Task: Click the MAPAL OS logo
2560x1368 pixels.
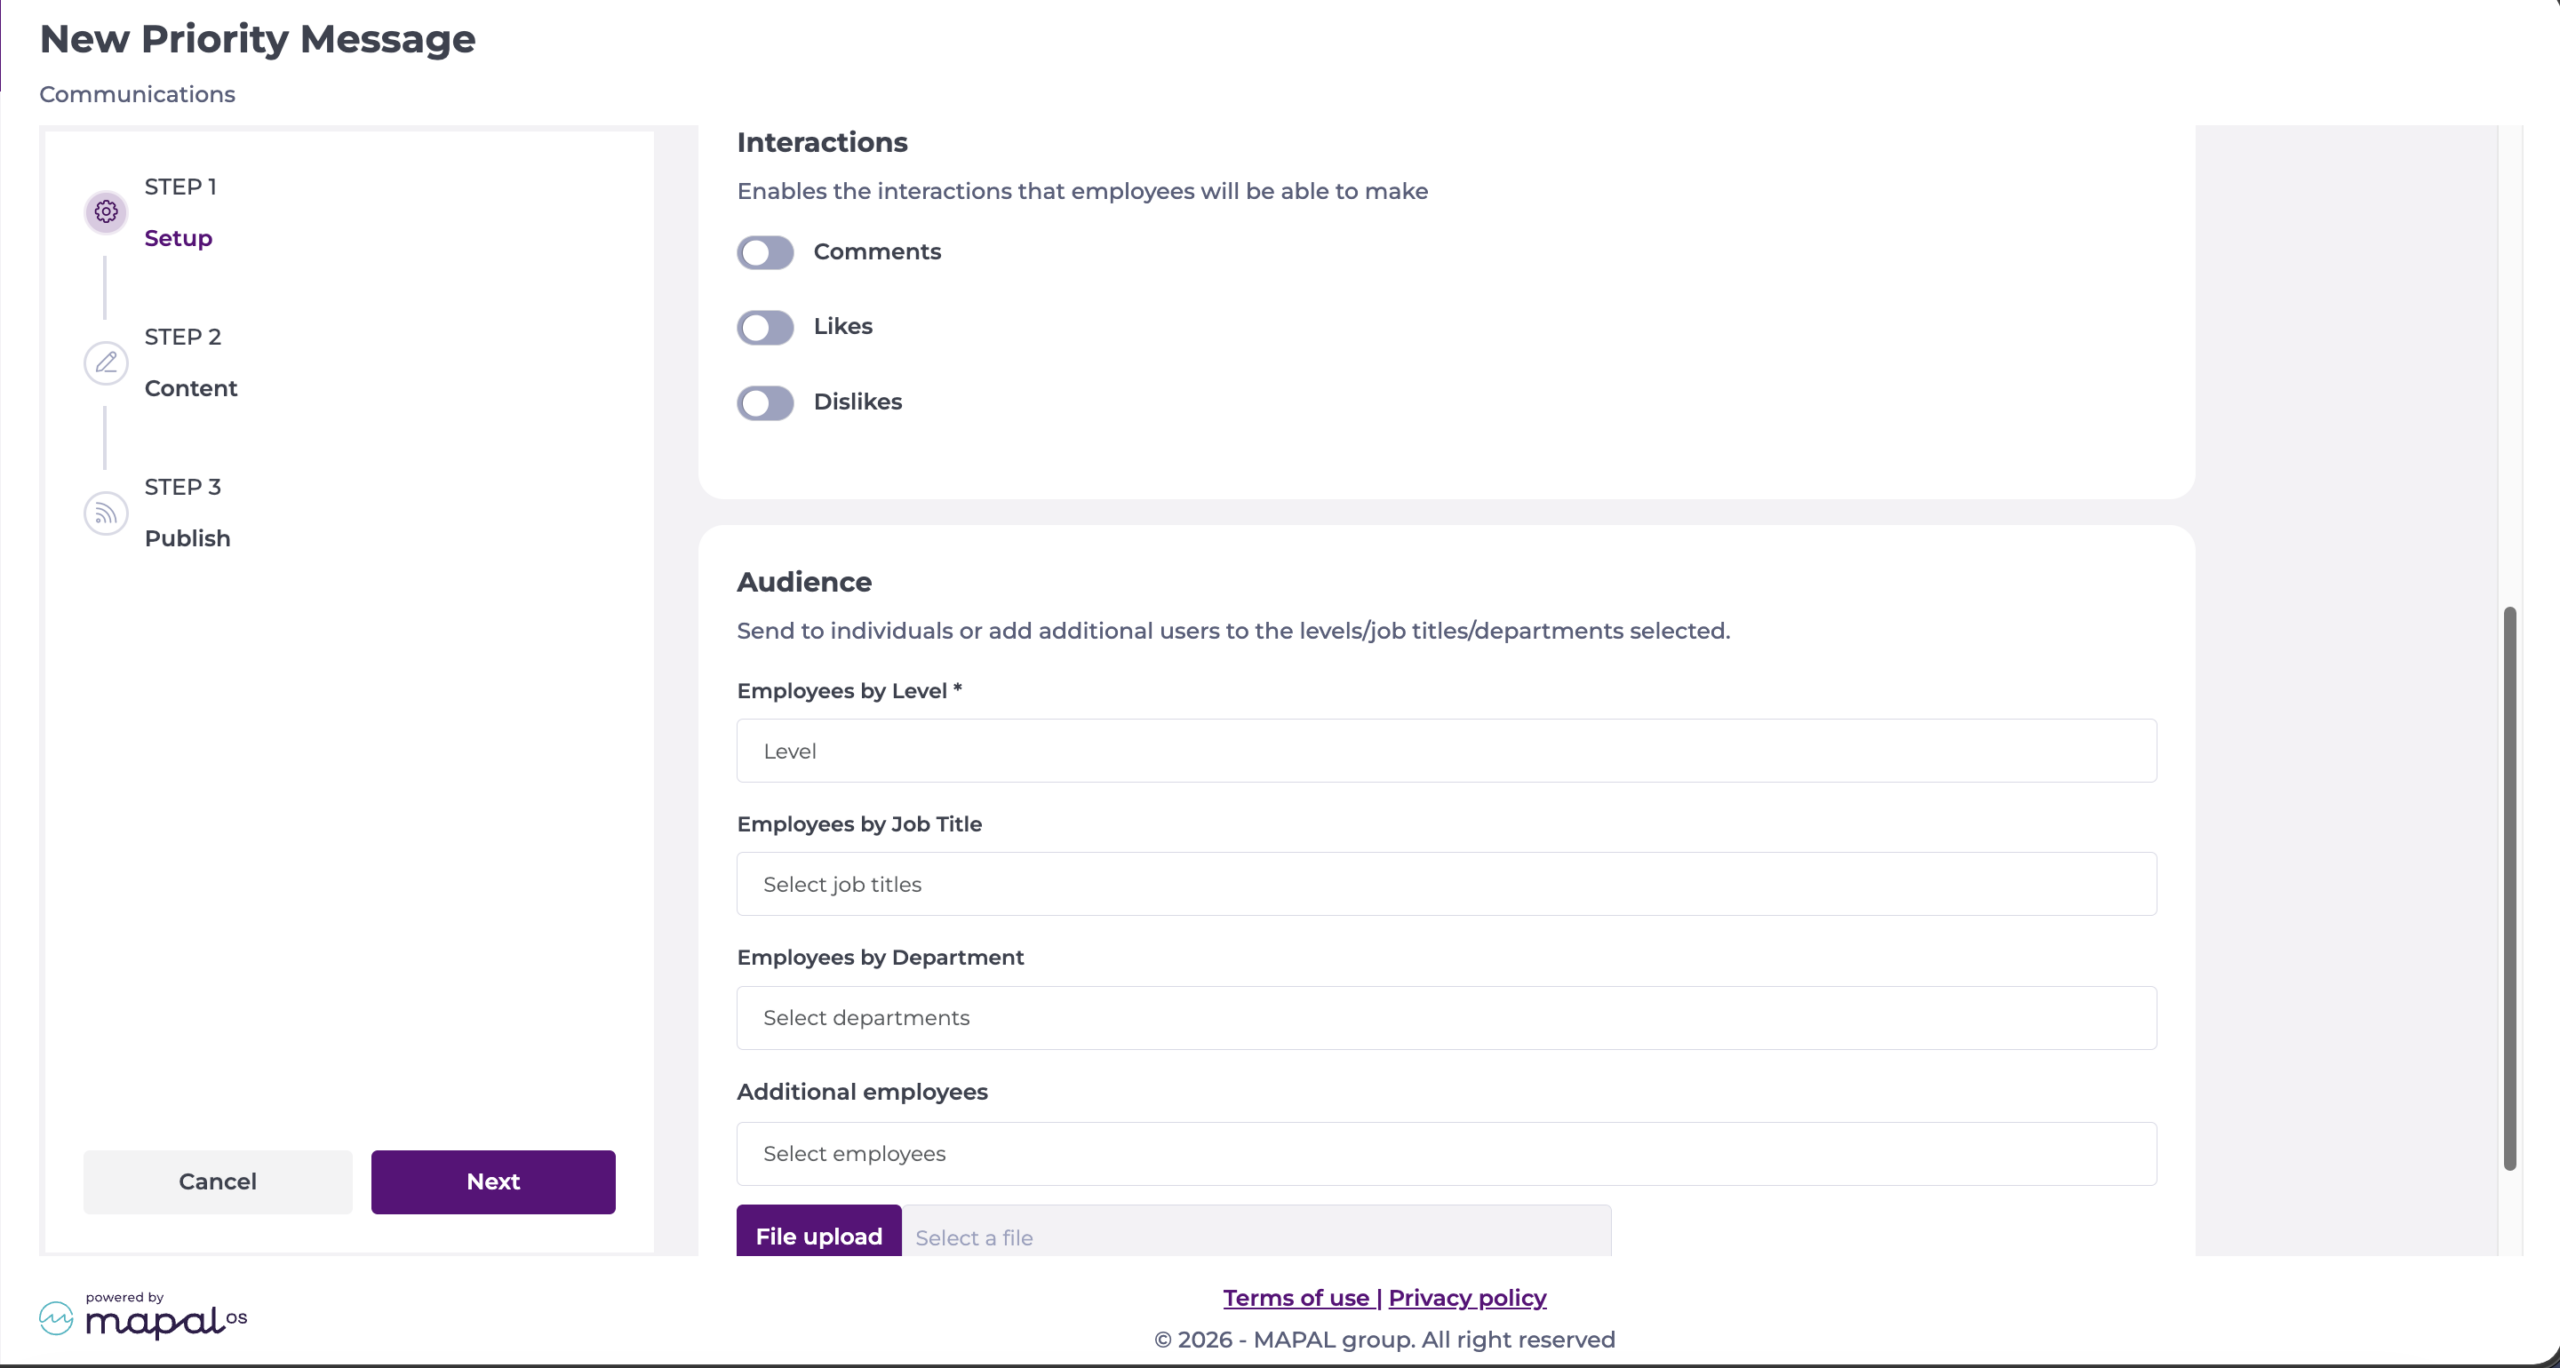Action: [143, 1317]
